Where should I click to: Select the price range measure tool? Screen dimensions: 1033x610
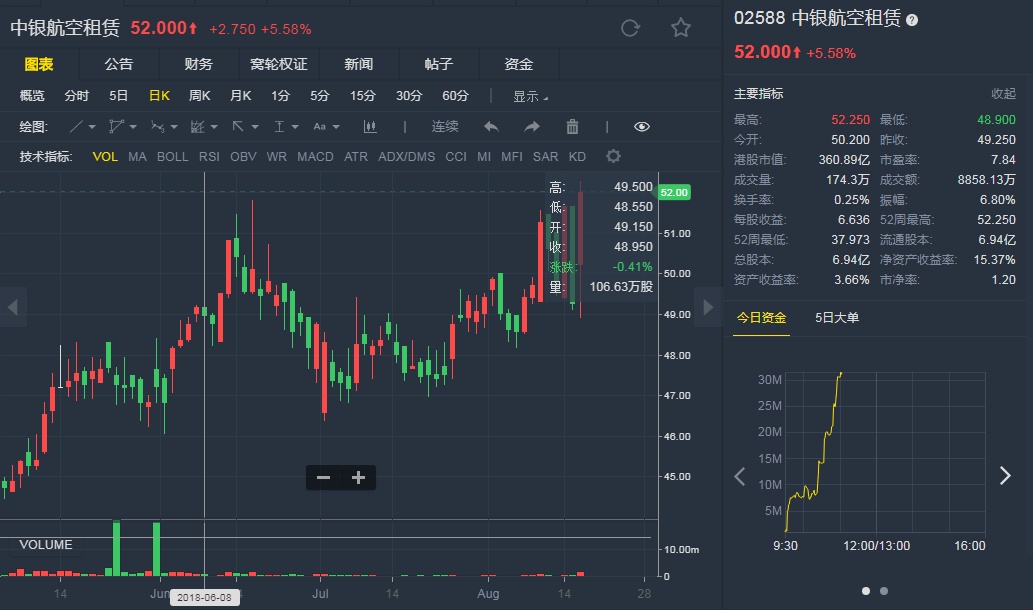[x=279, y=126]
